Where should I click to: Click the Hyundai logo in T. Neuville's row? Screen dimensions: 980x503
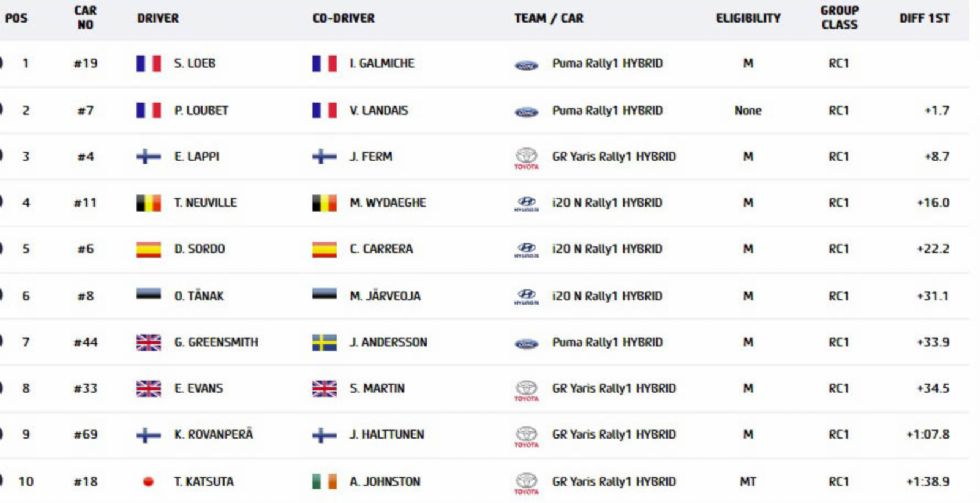click(526, 204)
